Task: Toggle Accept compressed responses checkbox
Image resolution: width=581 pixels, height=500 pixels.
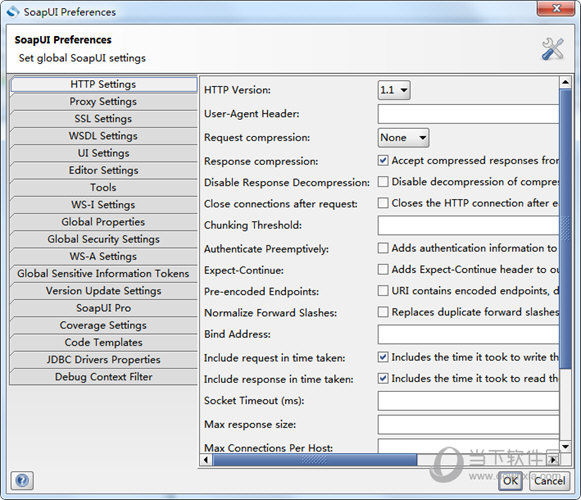Action: pyautogui.click(x=383, y=160)
